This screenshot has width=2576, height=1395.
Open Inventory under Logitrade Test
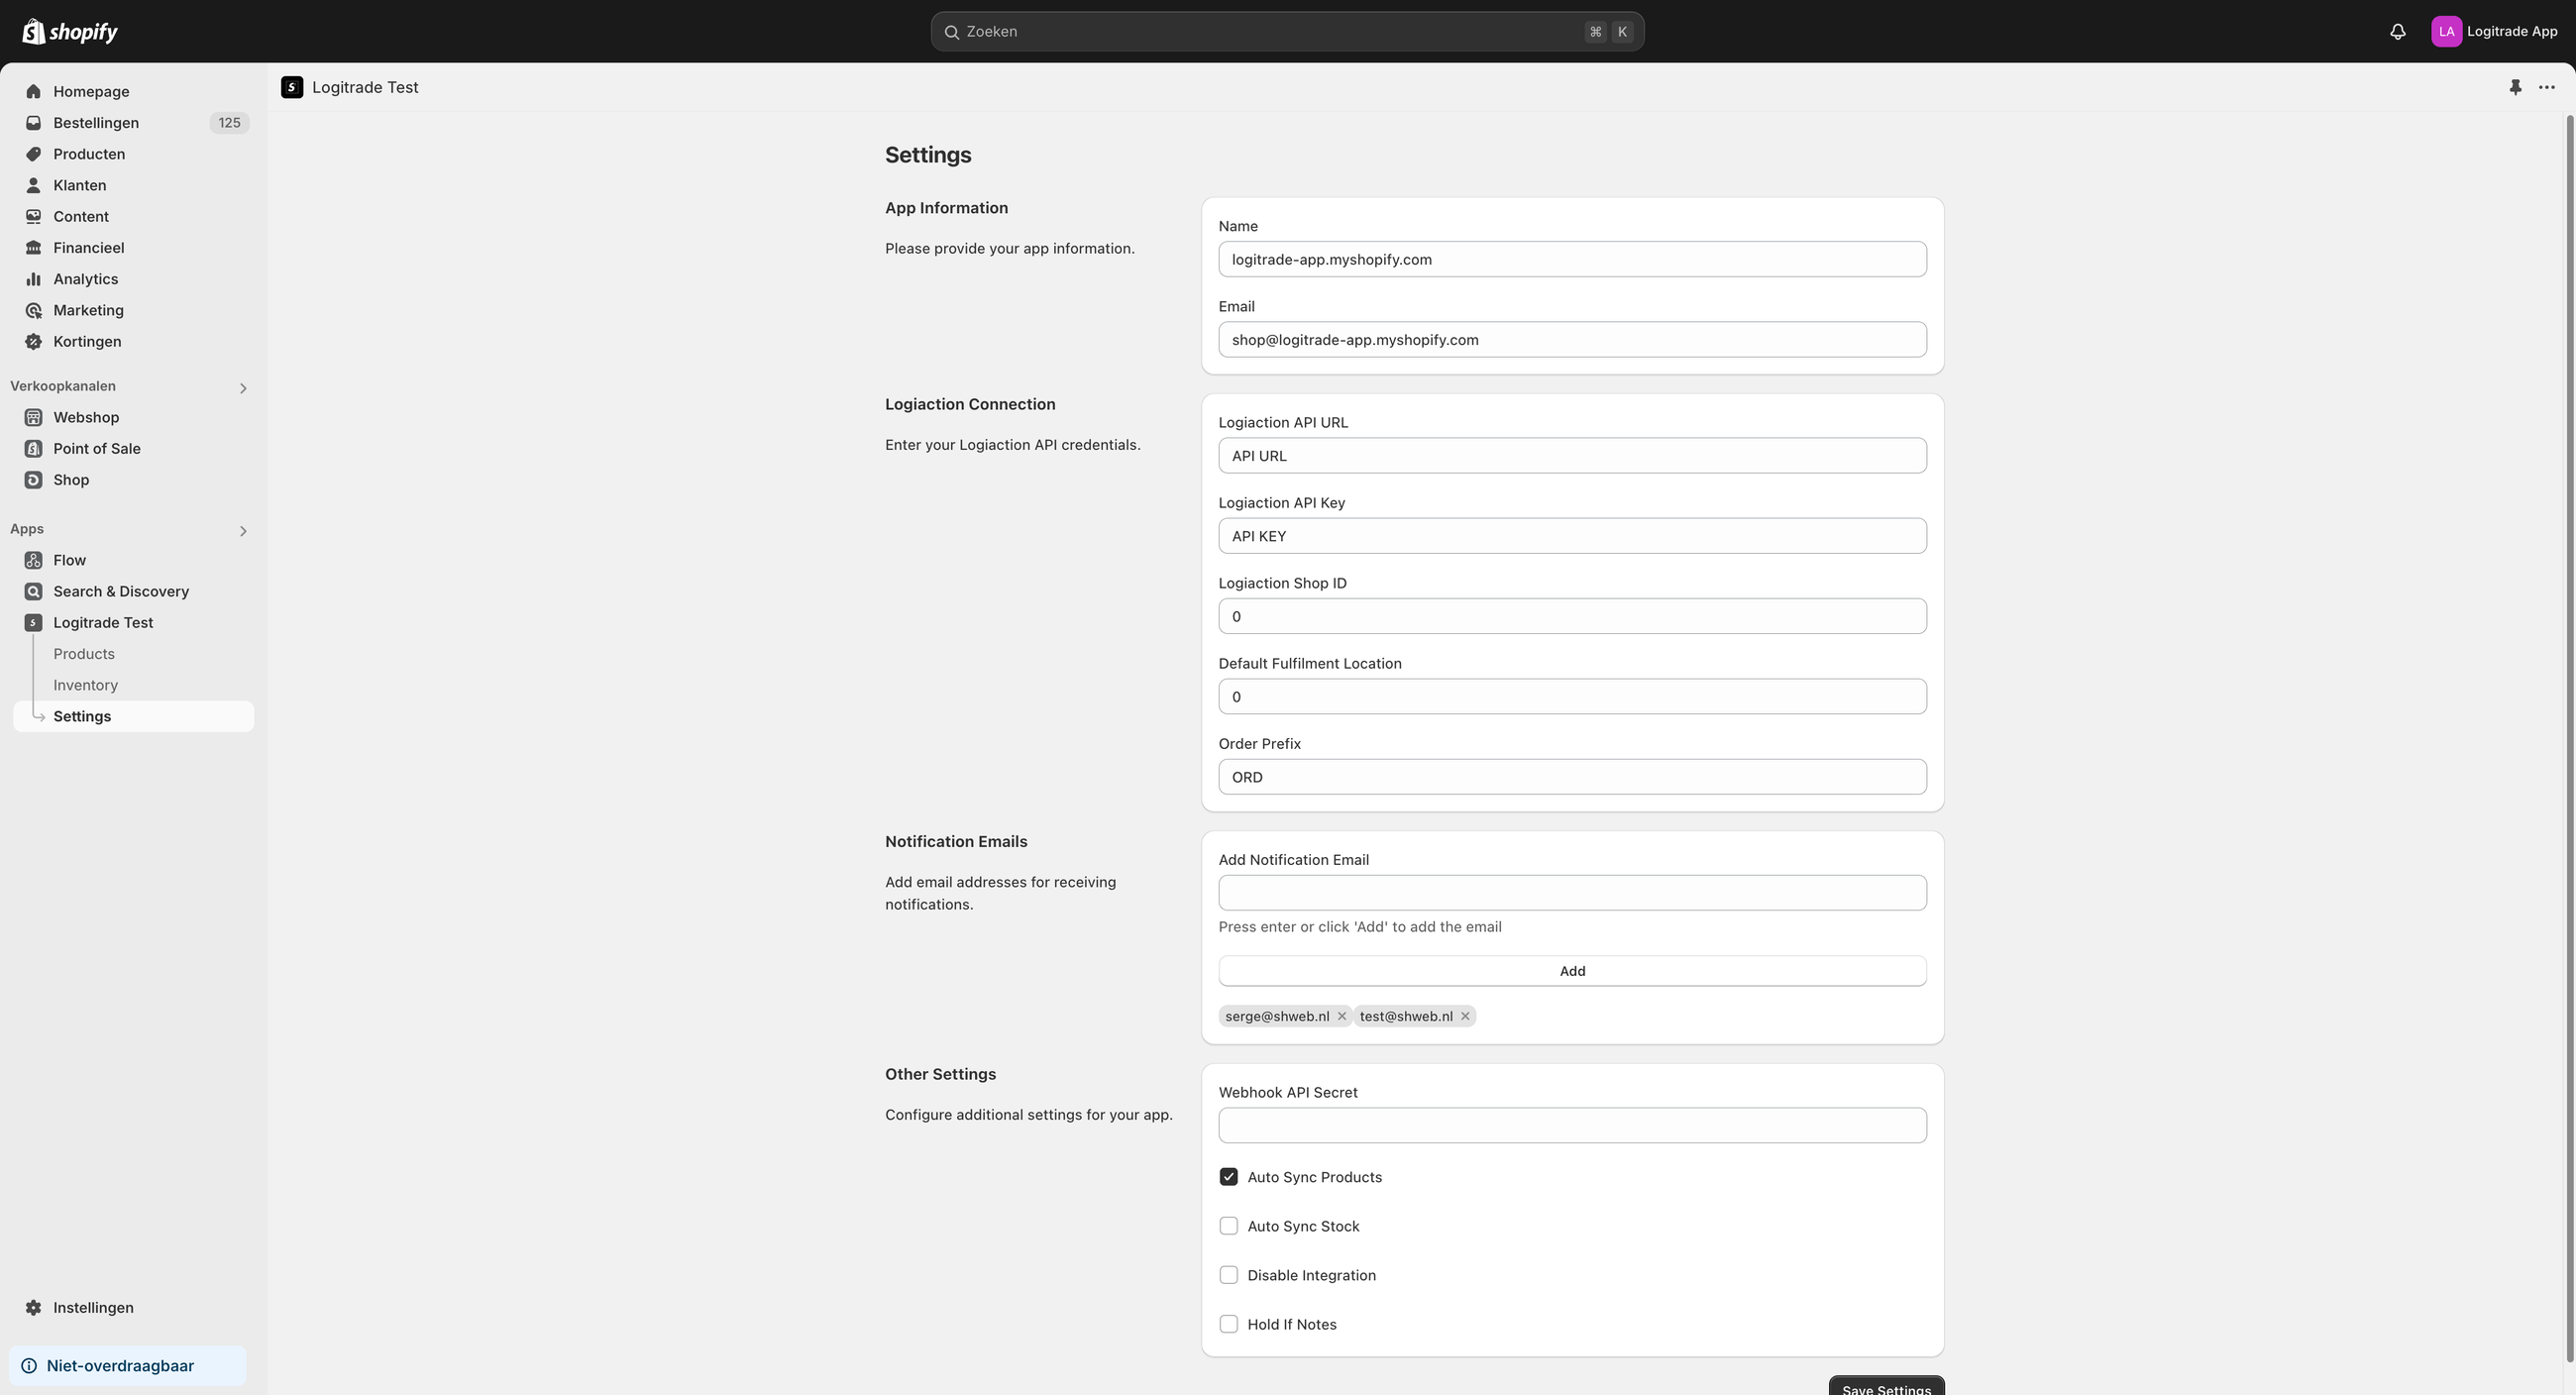point(86,685)
